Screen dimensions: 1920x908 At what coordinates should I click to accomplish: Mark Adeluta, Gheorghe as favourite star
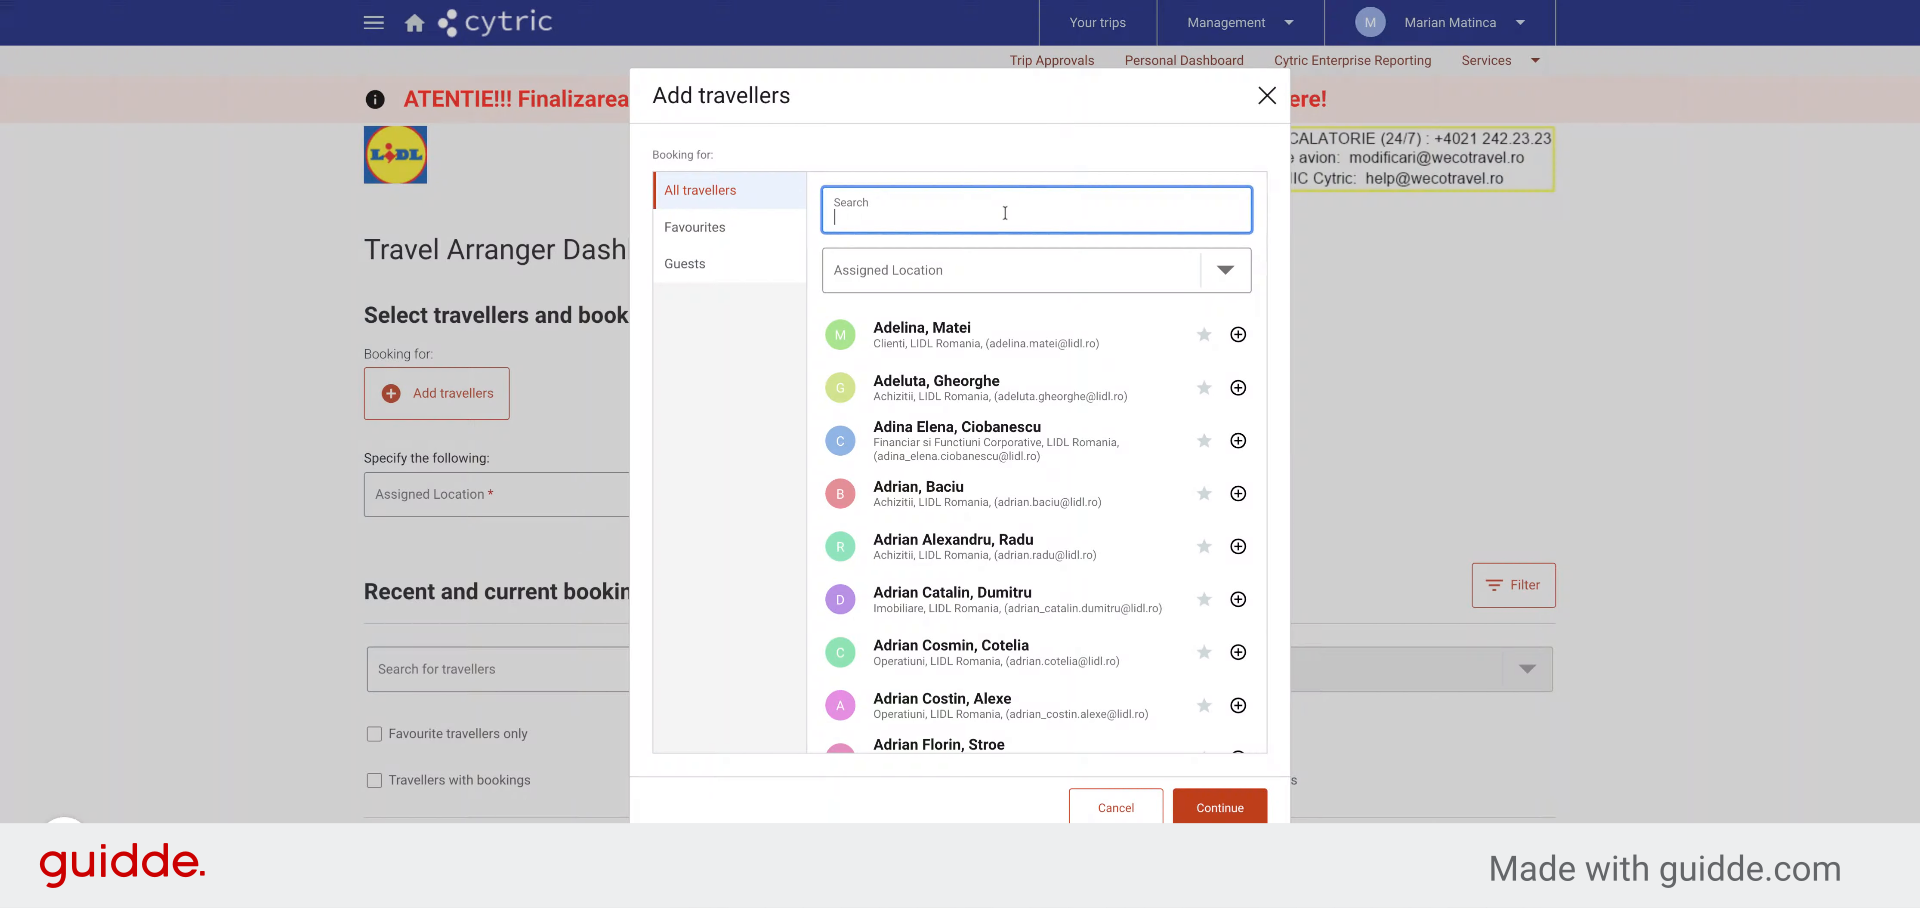pos(1204,388)
